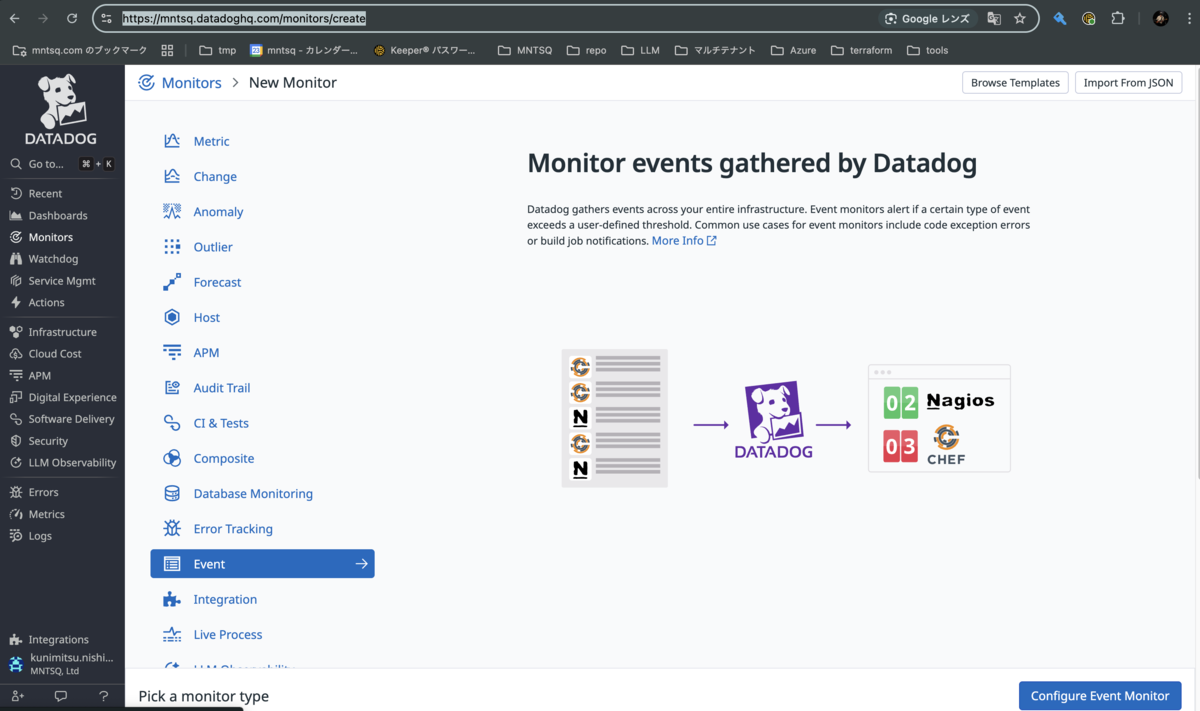Image resolution: width=1200 pixels, height=711 pixels.
Task: Open the terraform bookmarks folder
Action: click(861, 50)
